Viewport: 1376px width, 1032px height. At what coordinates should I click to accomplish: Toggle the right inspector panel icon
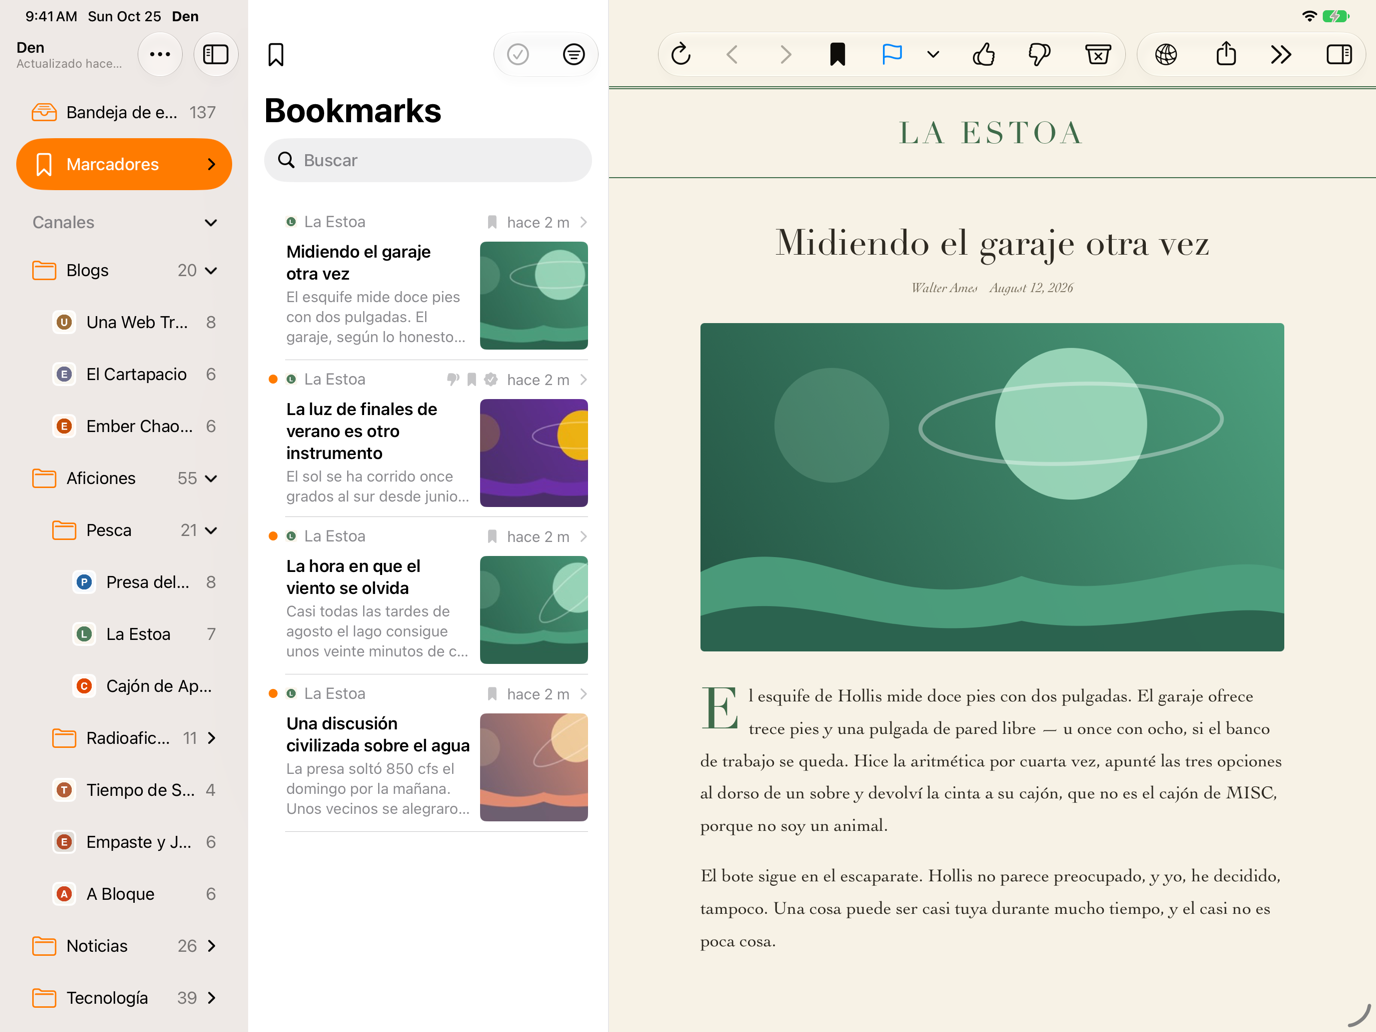click(x=1339, y=54)
